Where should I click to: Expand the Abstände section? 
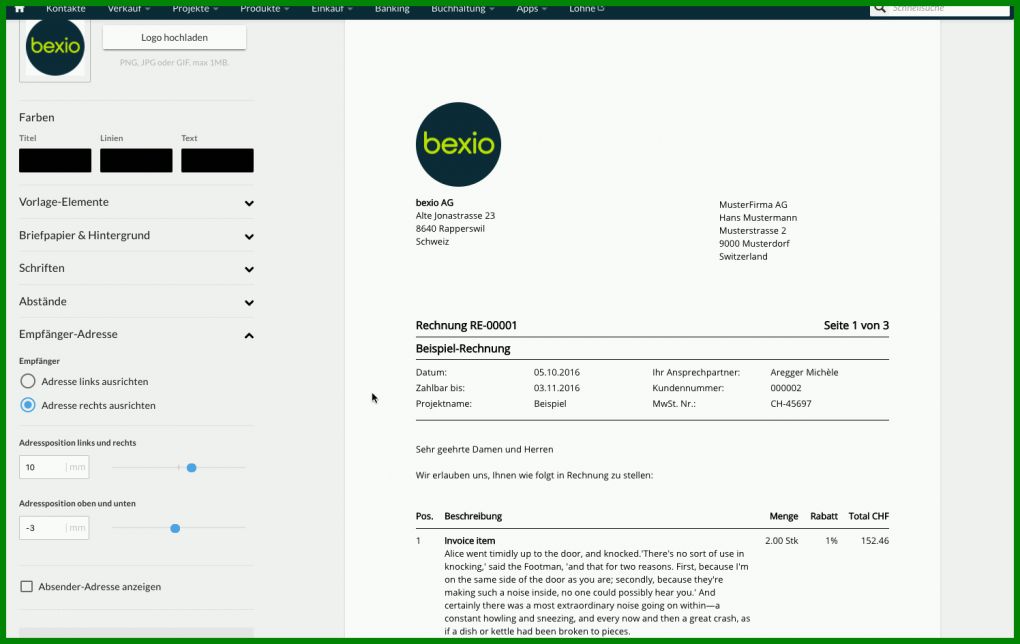tap(136, 302)
